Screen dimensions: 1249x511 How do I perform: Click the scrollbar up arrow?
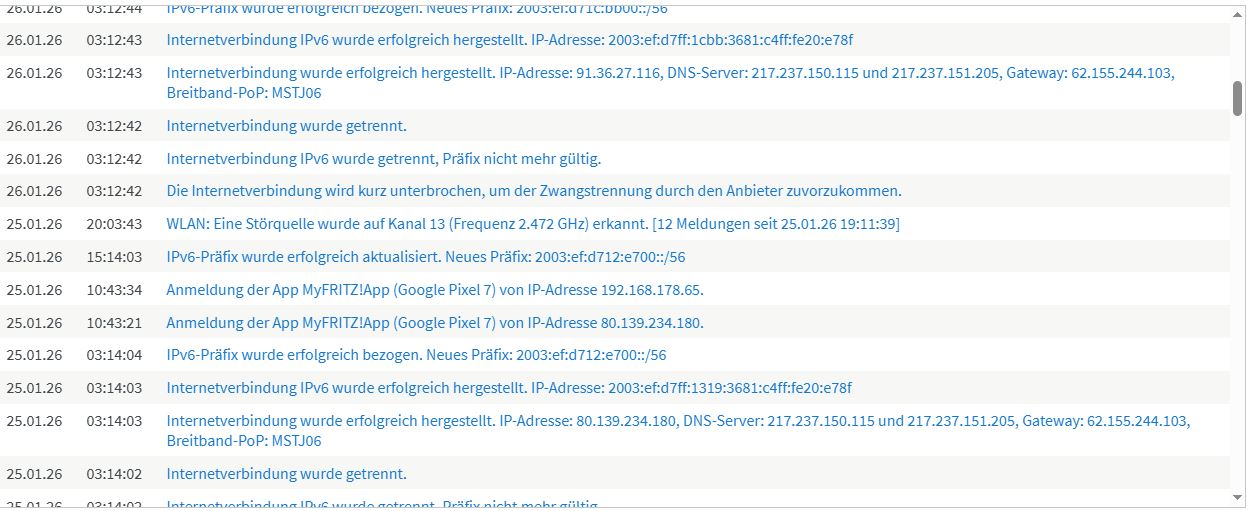point(1237,14)
